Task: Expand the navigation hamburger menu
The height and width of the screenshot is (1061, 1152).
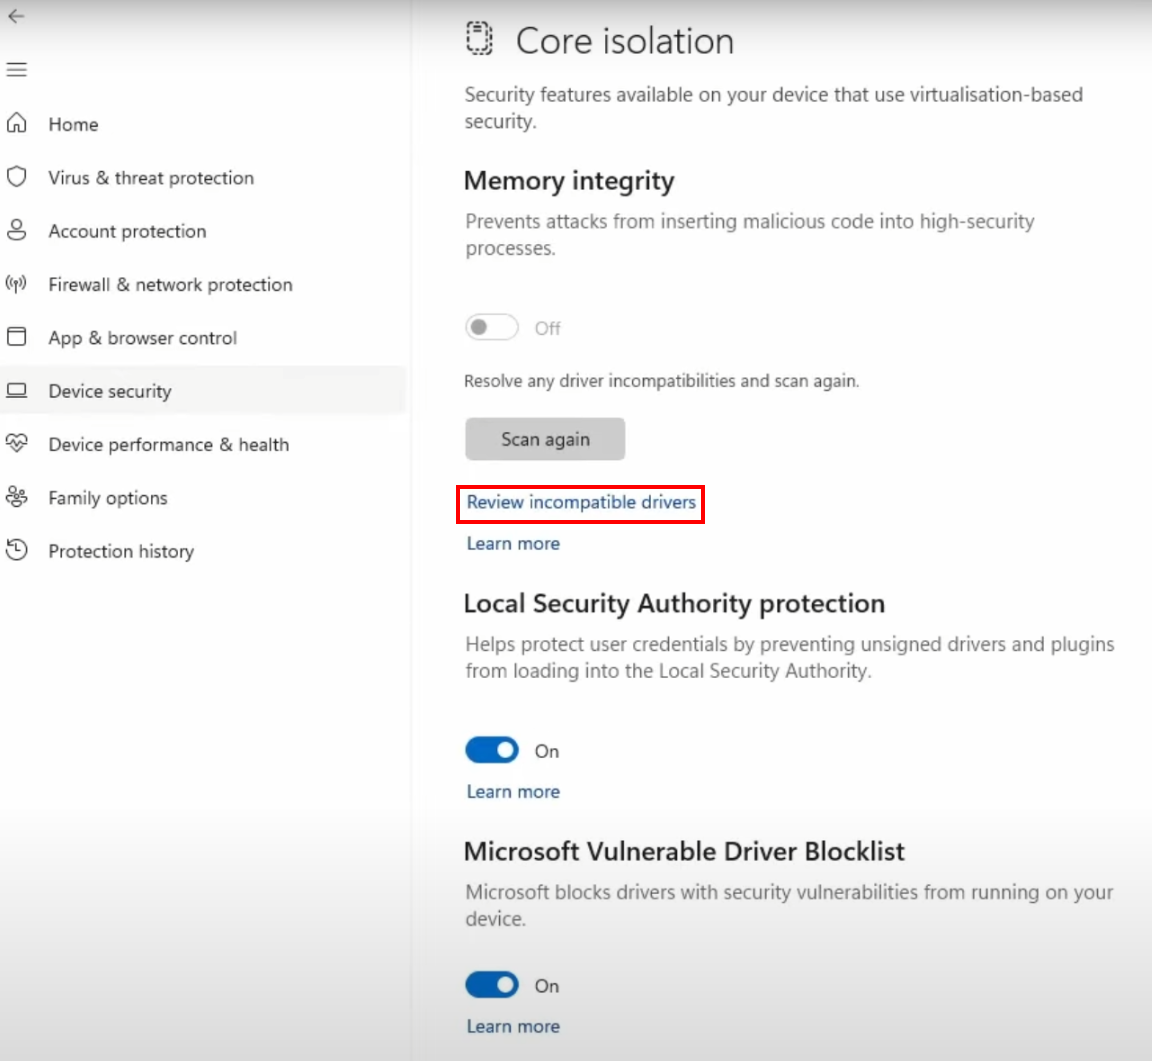Action: [x=16, y=69]
